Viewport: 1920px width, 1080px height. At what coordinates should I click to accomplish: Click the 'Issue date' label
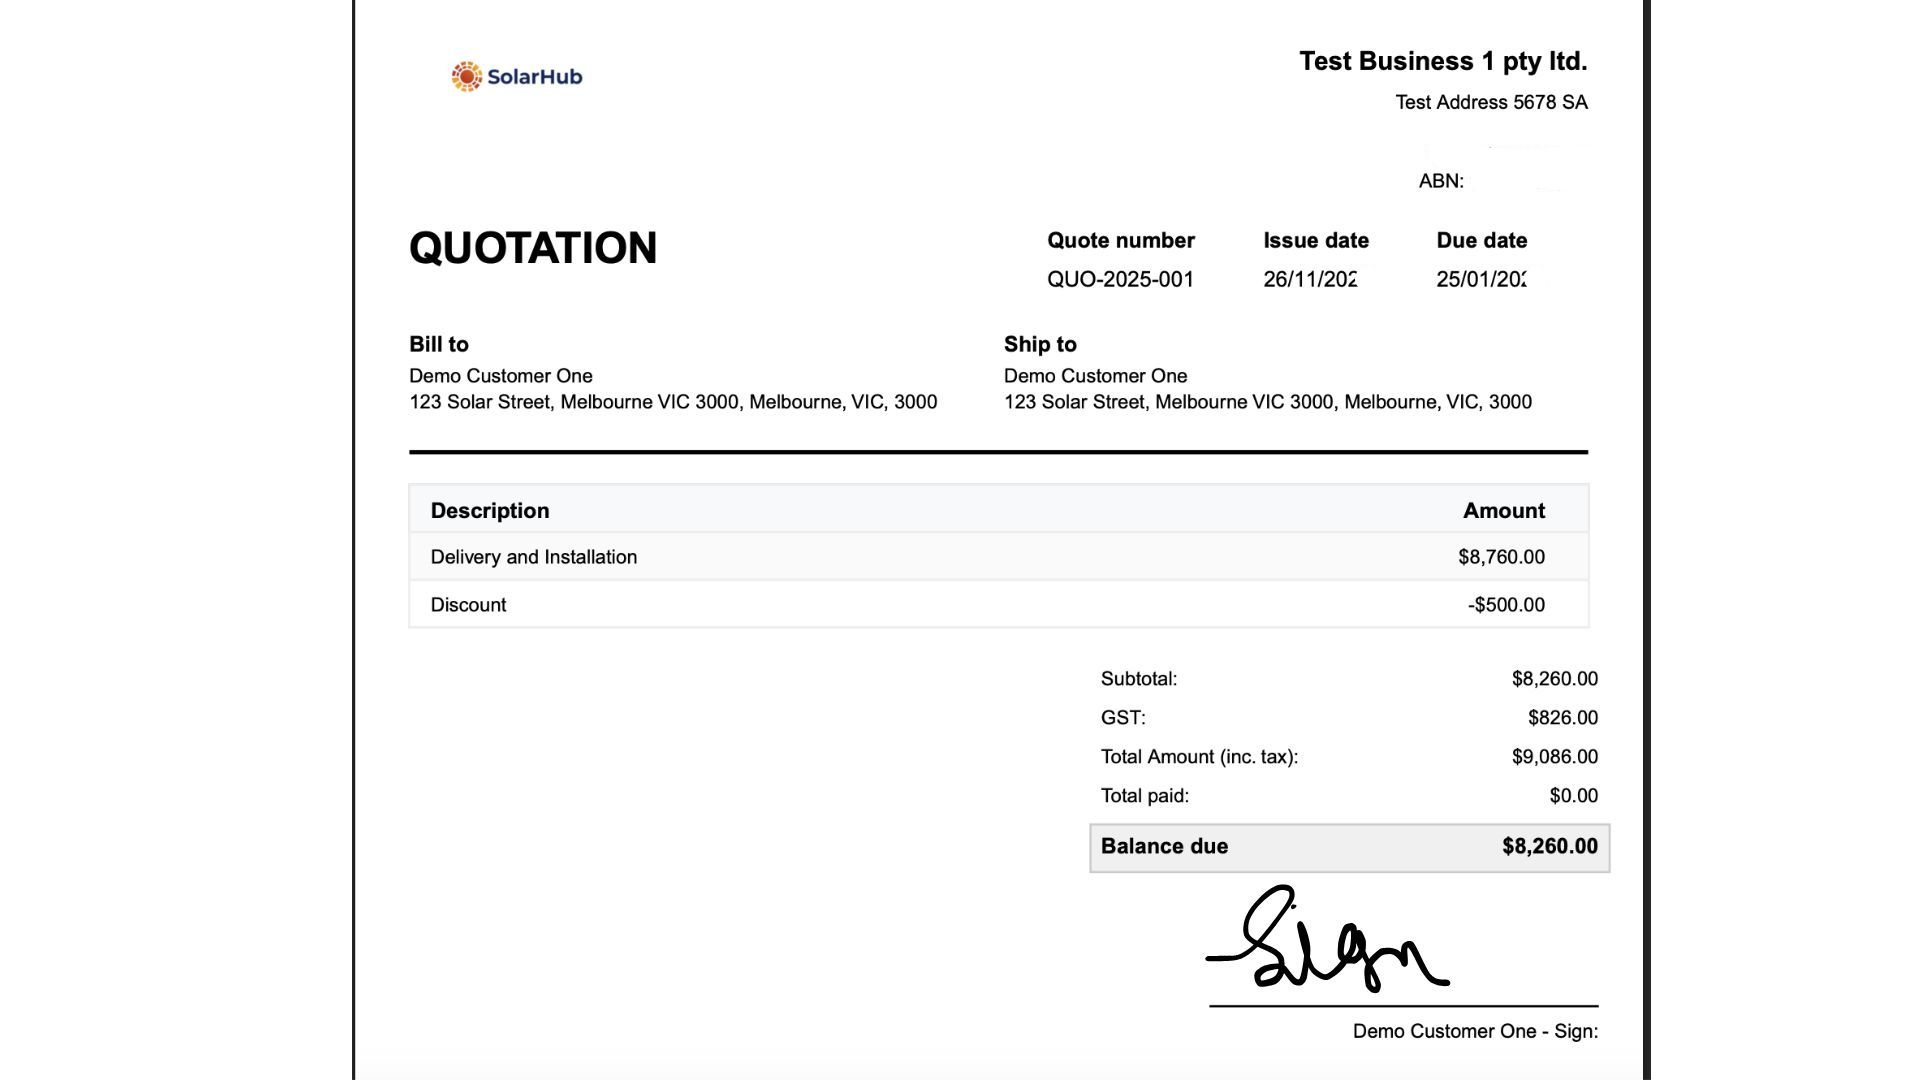1316,241
